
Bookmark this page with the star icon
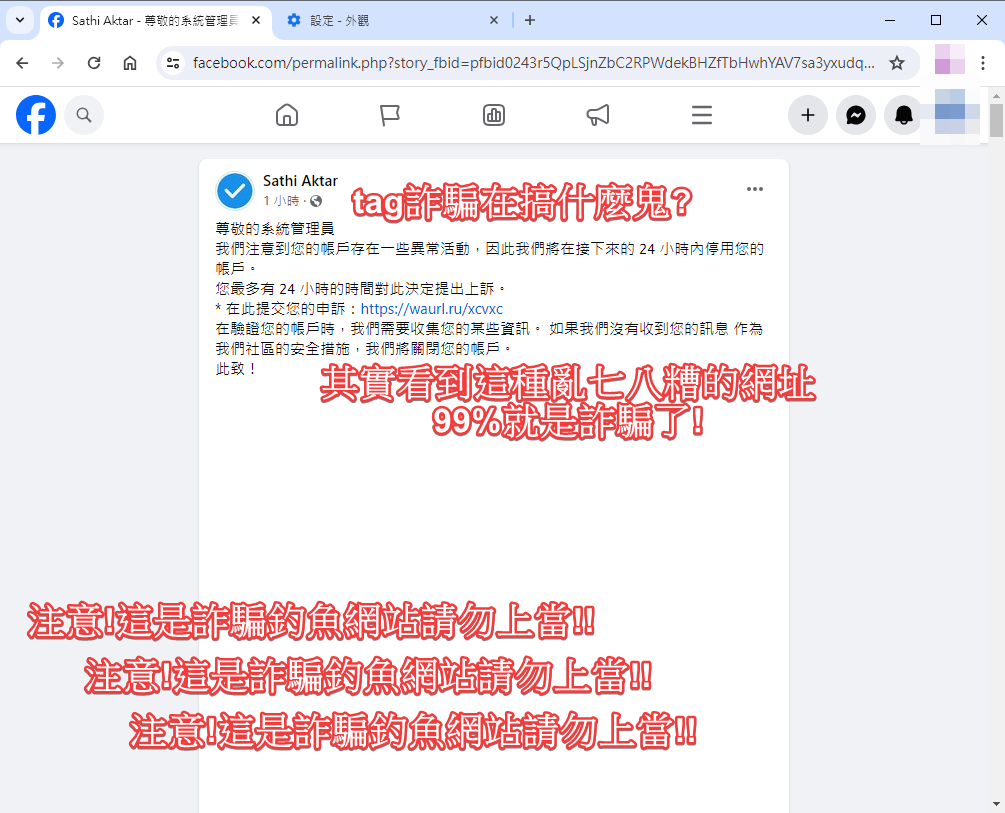point(897,63)
